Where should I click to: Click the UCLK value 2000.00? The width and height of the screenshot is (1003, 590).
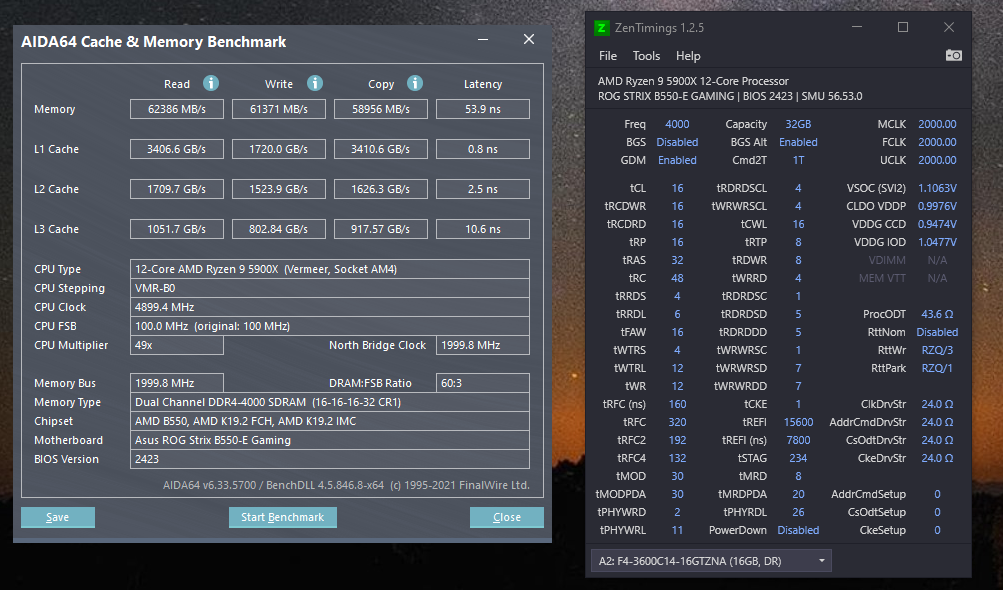click(x=937, y=160)
